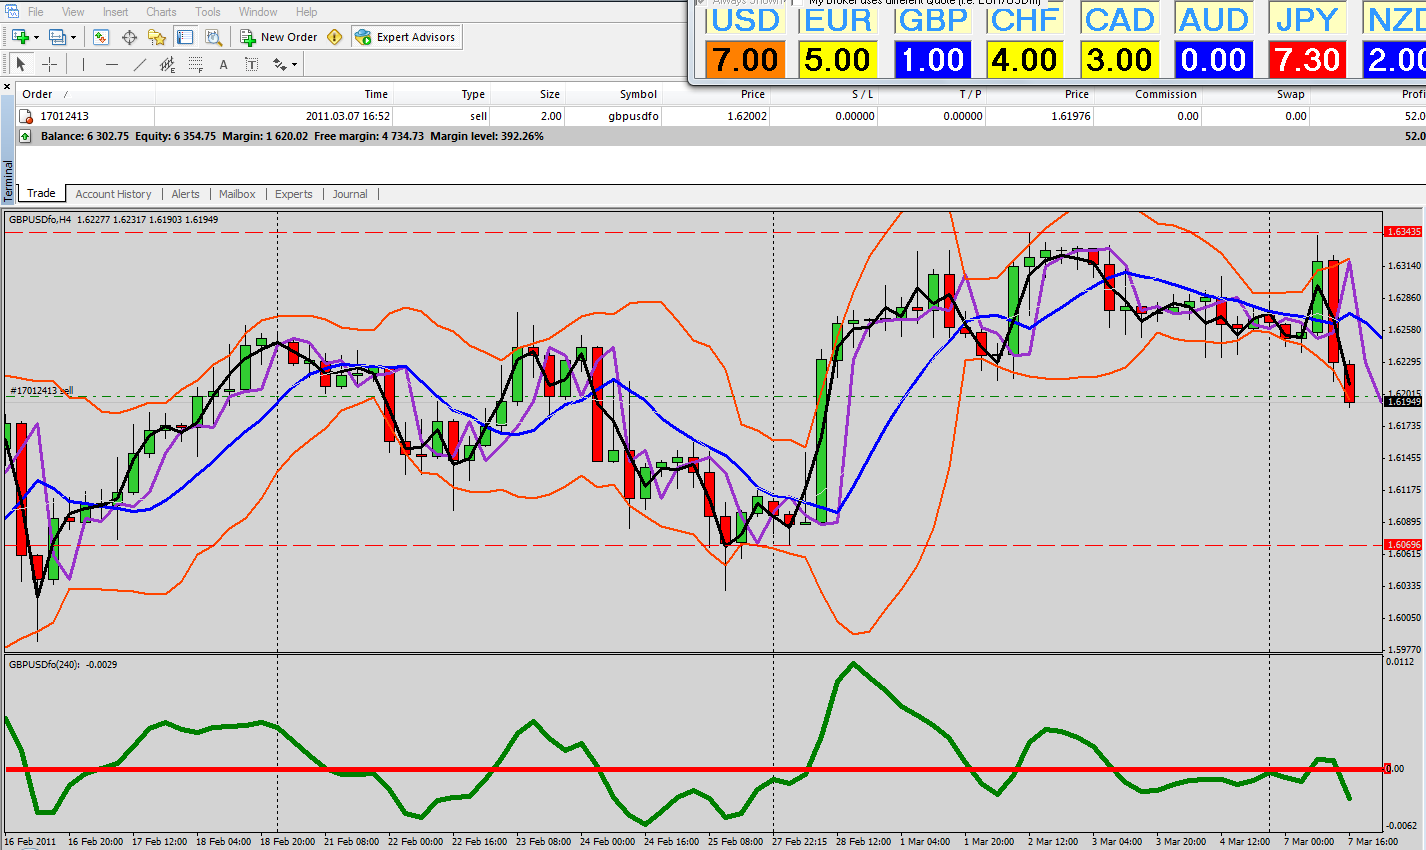
Task: Toggle the Terminal panel icon
Action: pyautogui.click(x=185, y=37)
